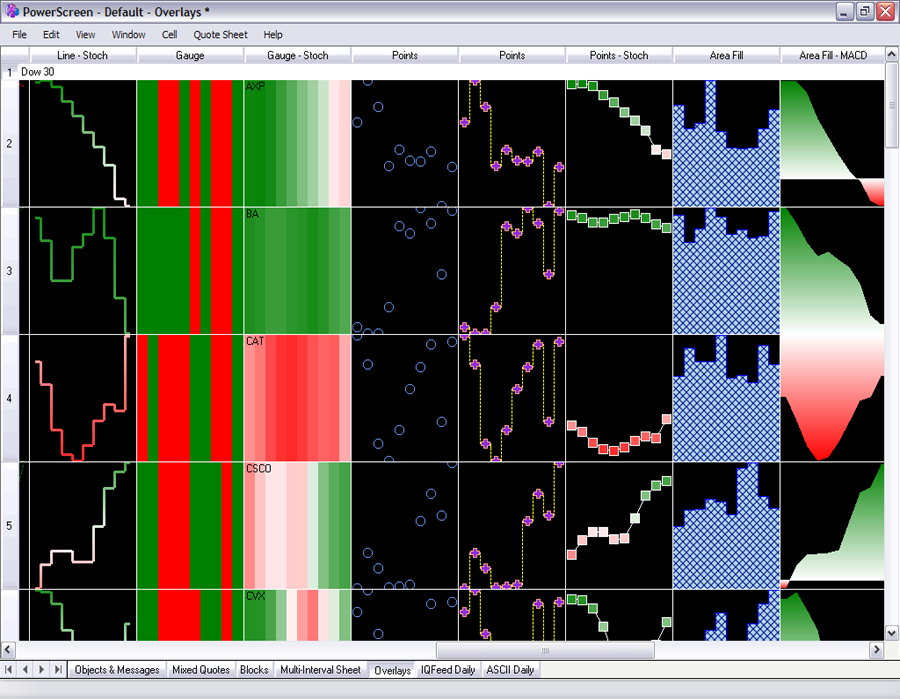Screen dimensions: 900x699
Task: Switch to the IQFeed Daily tab
Action: coord(447,670)
